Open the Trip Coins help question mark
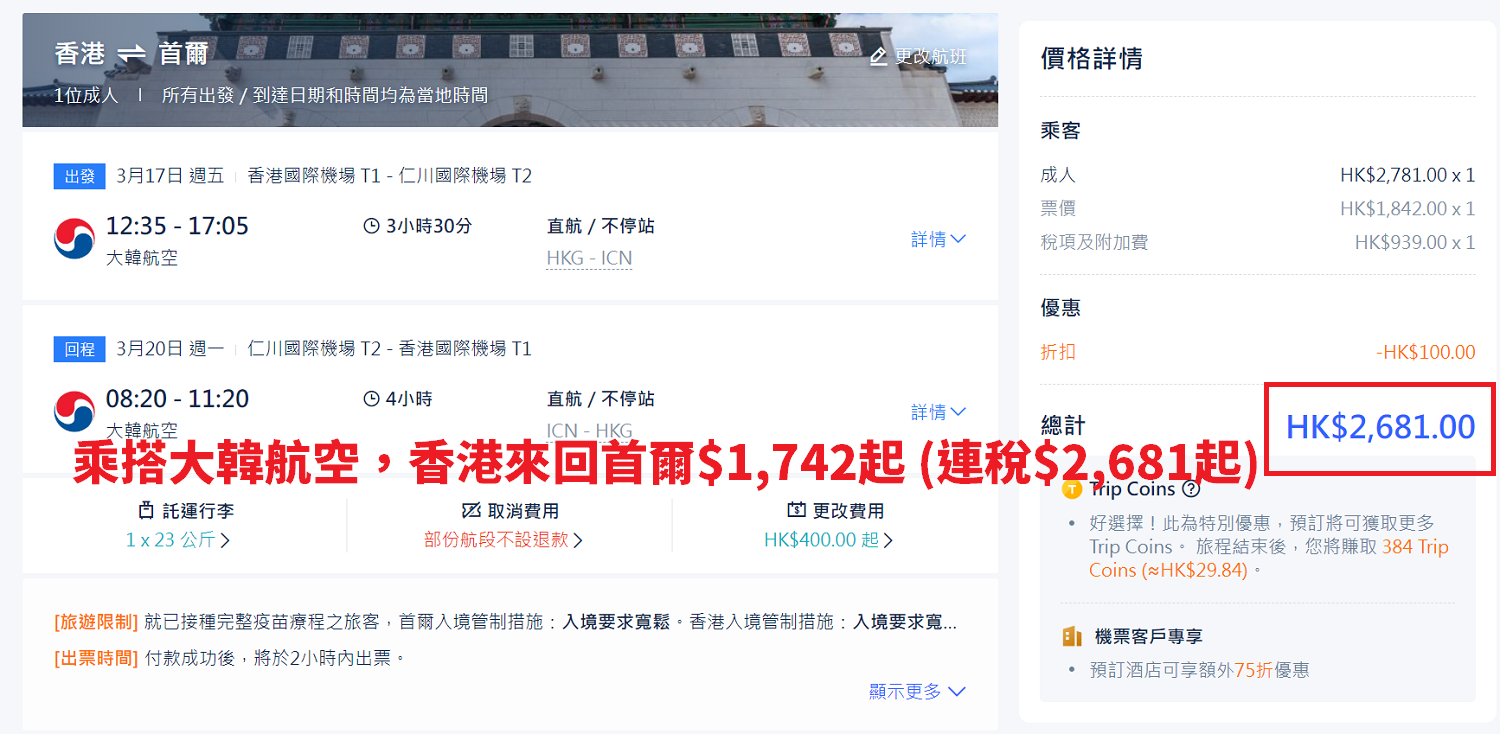This screenshot has width=1500, height=734. [1190, 489]
